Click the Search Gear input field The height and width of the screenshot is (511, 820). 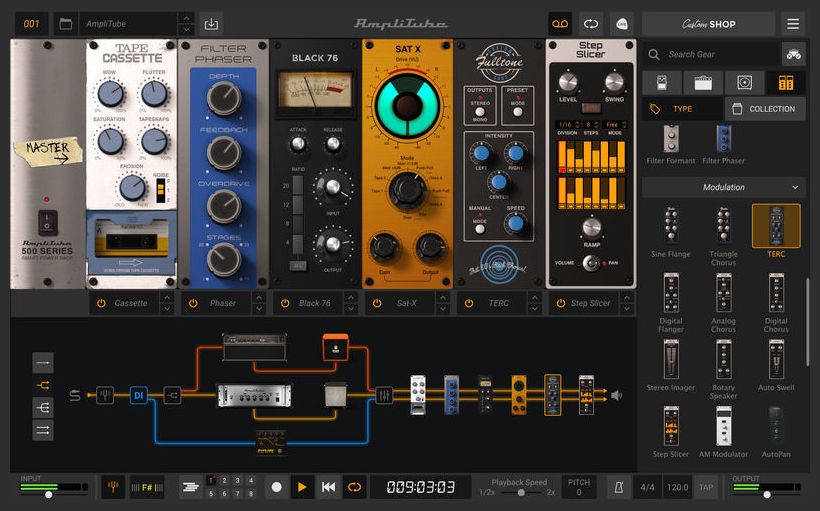click(711, 54)
